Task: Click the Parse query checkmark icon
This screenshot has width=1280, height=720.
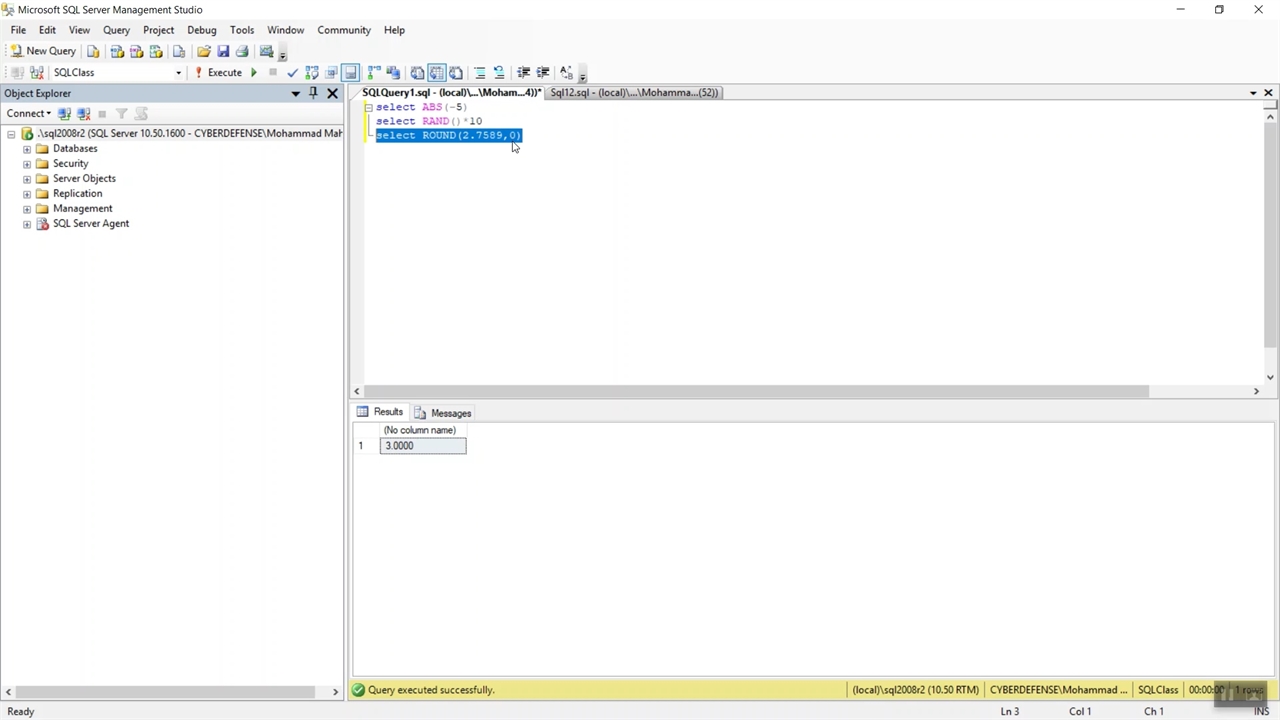Action: click(292, 73)
